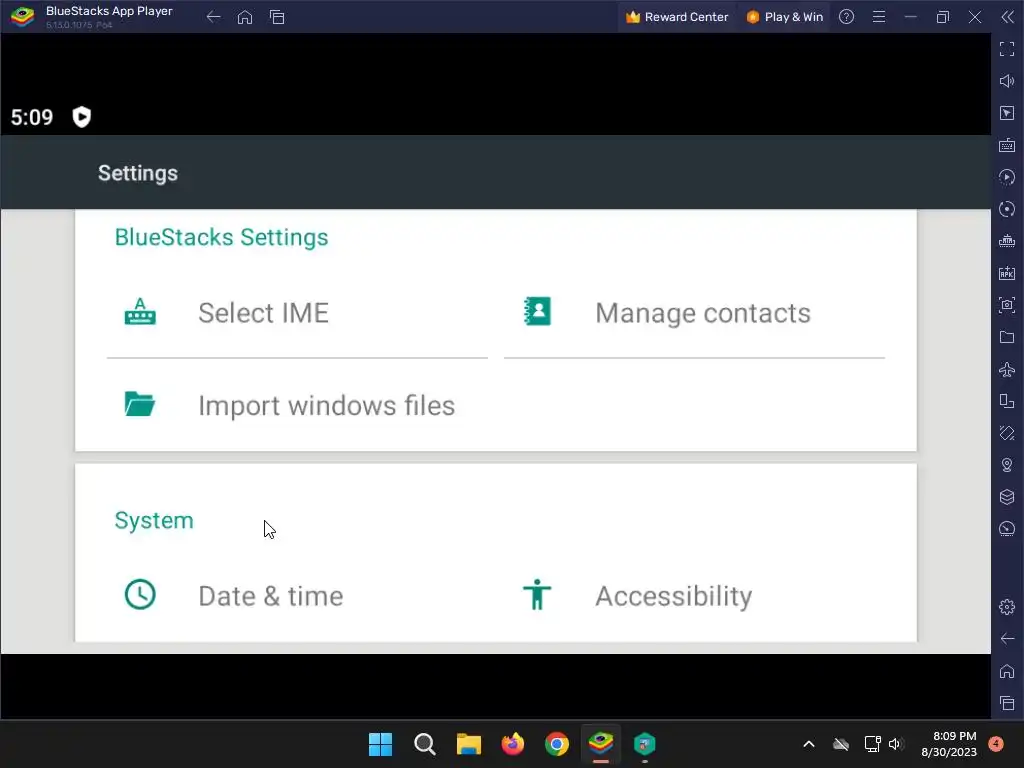The image size is (1024, 768).
Task: Open the taskbar date and time
Action: [949, 744]
